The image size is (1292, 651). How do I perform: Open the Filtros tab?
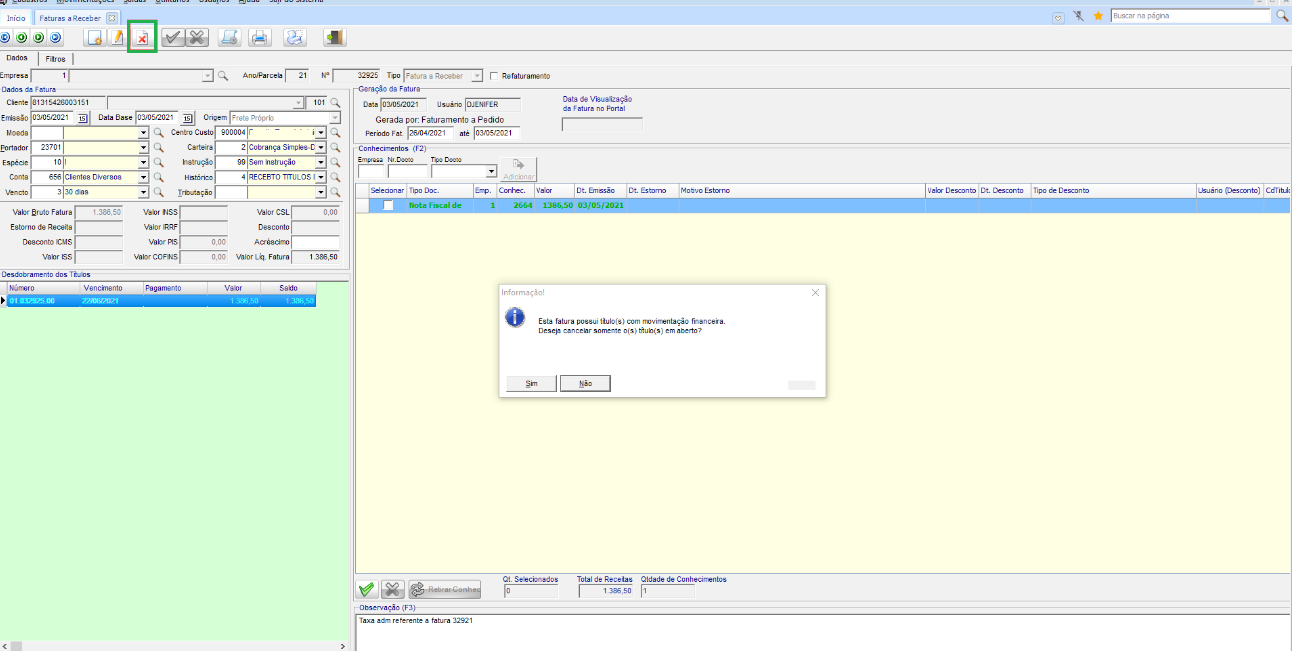click(x=55, y=59)
